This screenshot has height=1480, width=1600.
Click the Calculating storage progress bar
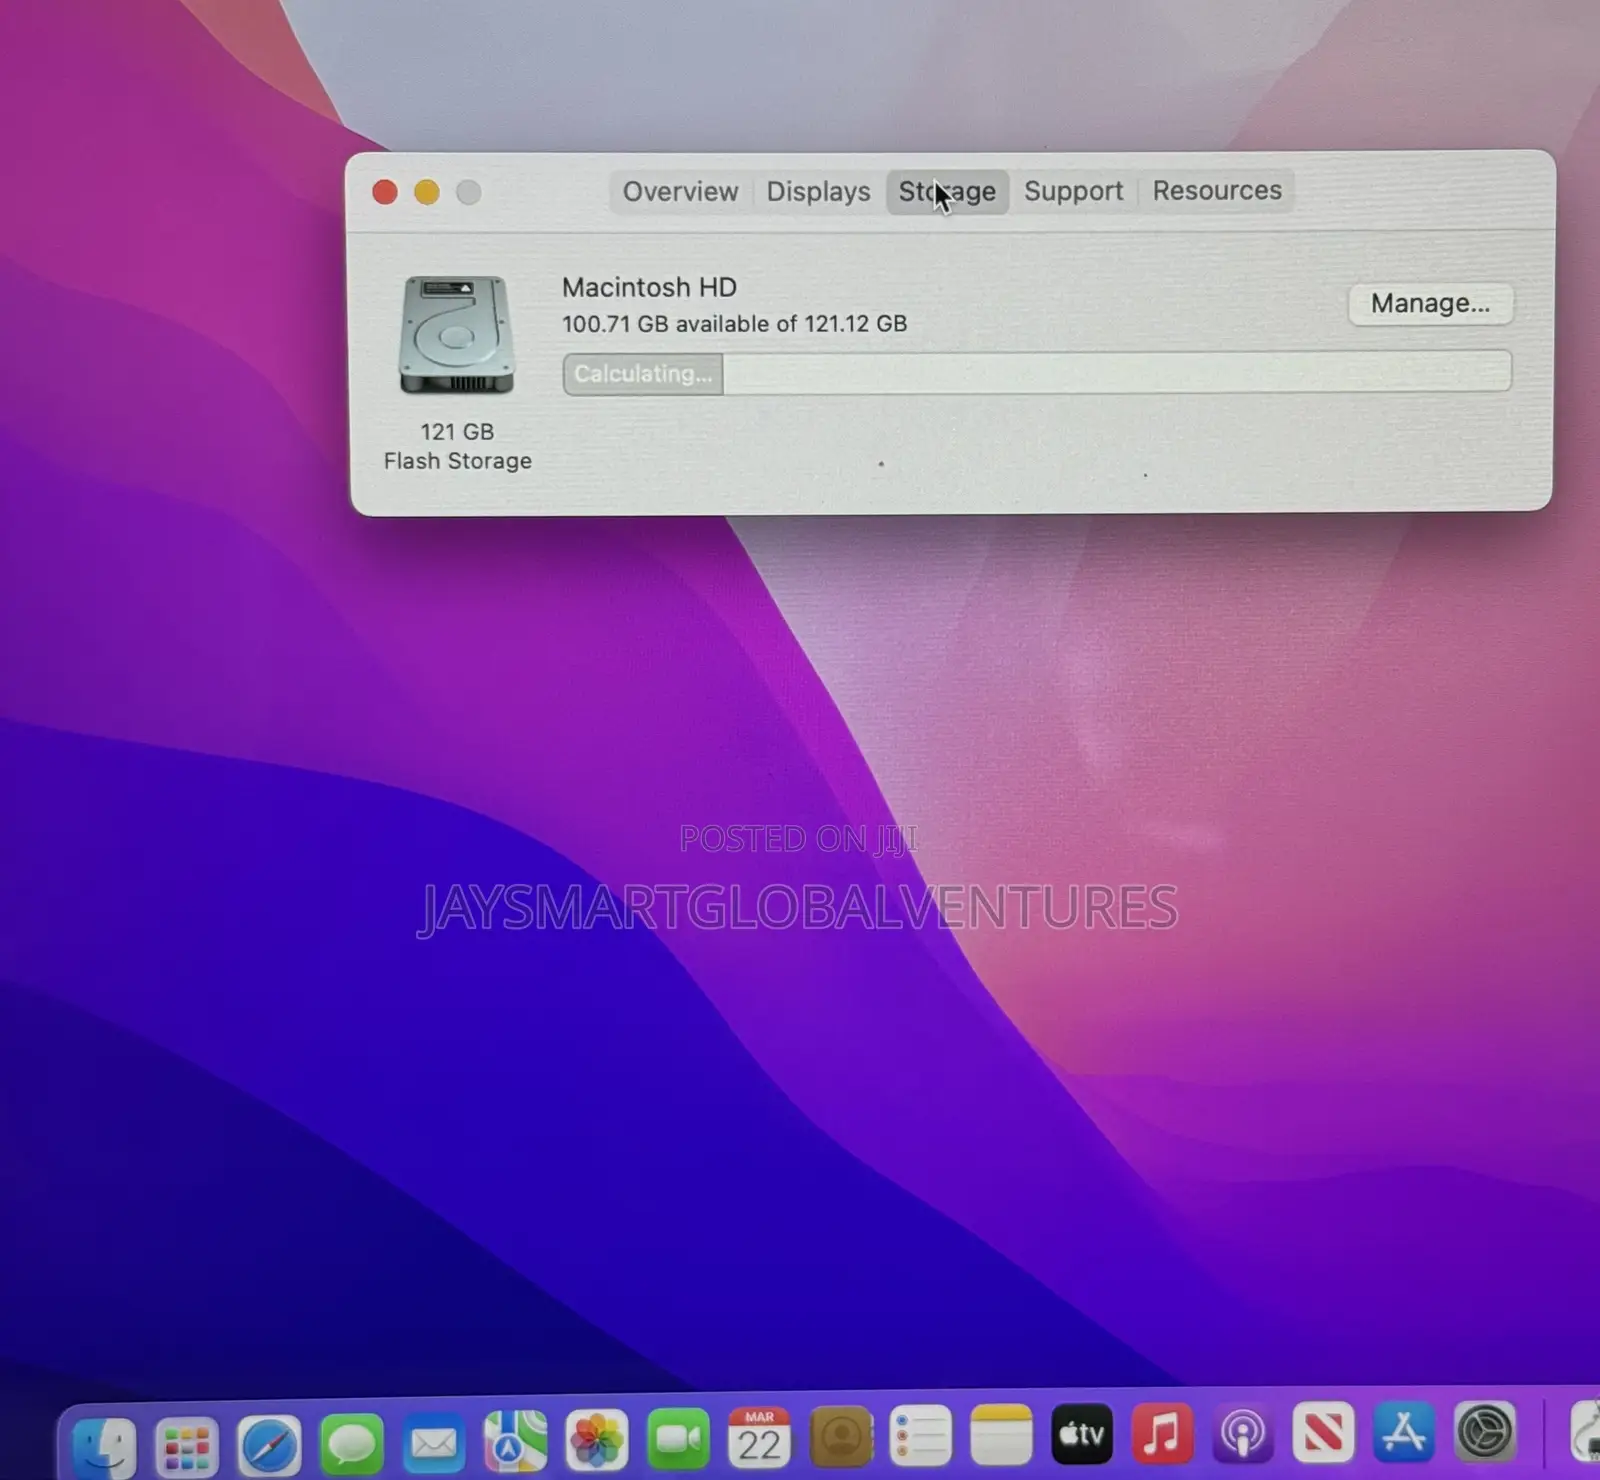tap(1037, 373)
